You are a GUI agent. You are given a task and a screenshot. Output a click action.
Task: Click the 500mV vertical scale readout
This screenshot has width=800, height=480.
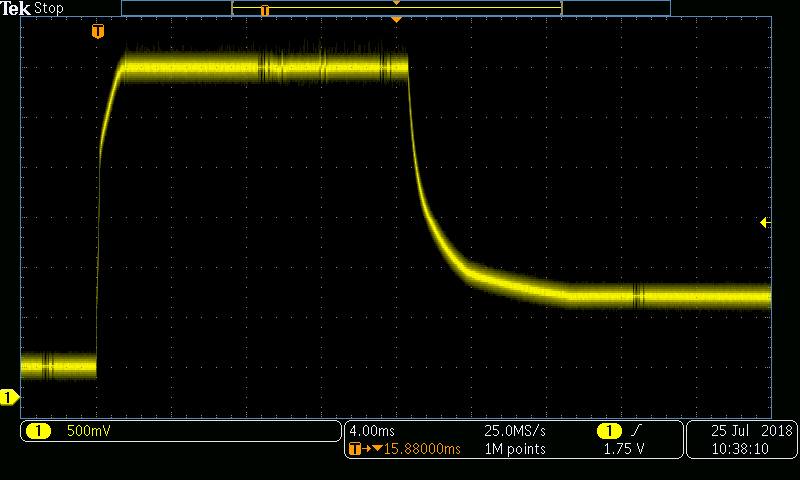pyautogui.click(x=88, y=431)
